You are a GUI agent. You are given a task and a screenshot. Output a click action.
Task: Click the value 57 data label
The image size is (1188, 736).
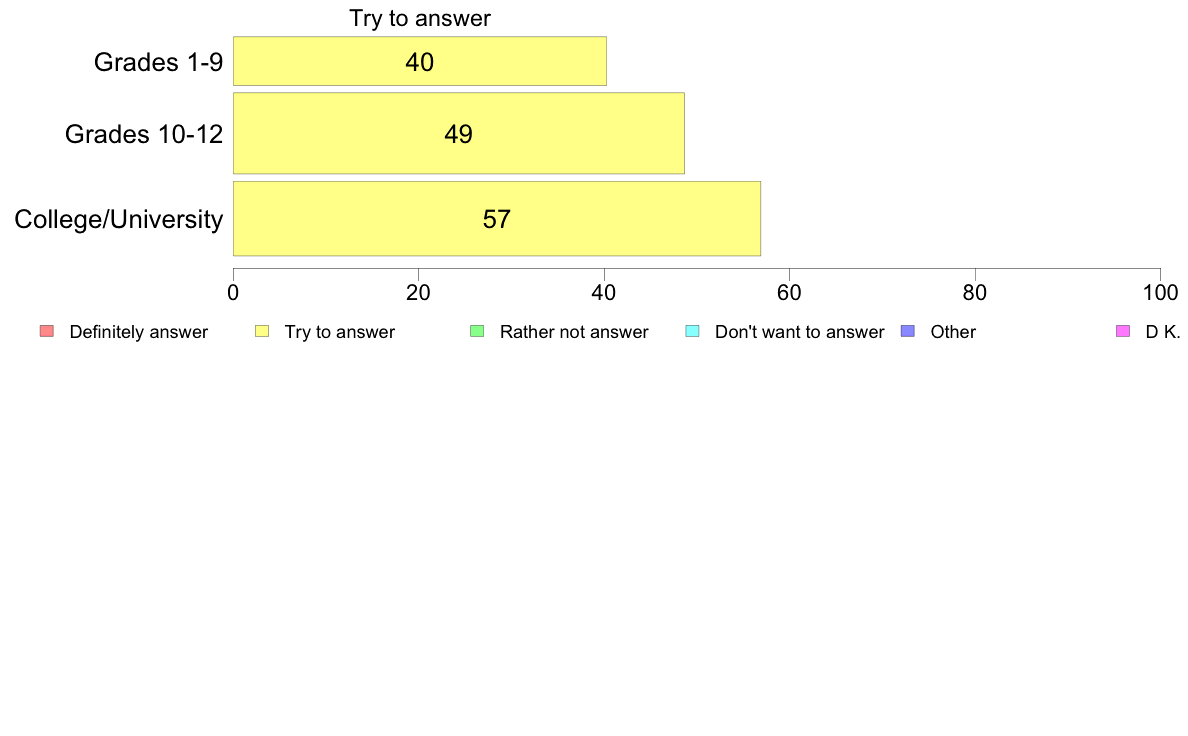pos(497,219)
